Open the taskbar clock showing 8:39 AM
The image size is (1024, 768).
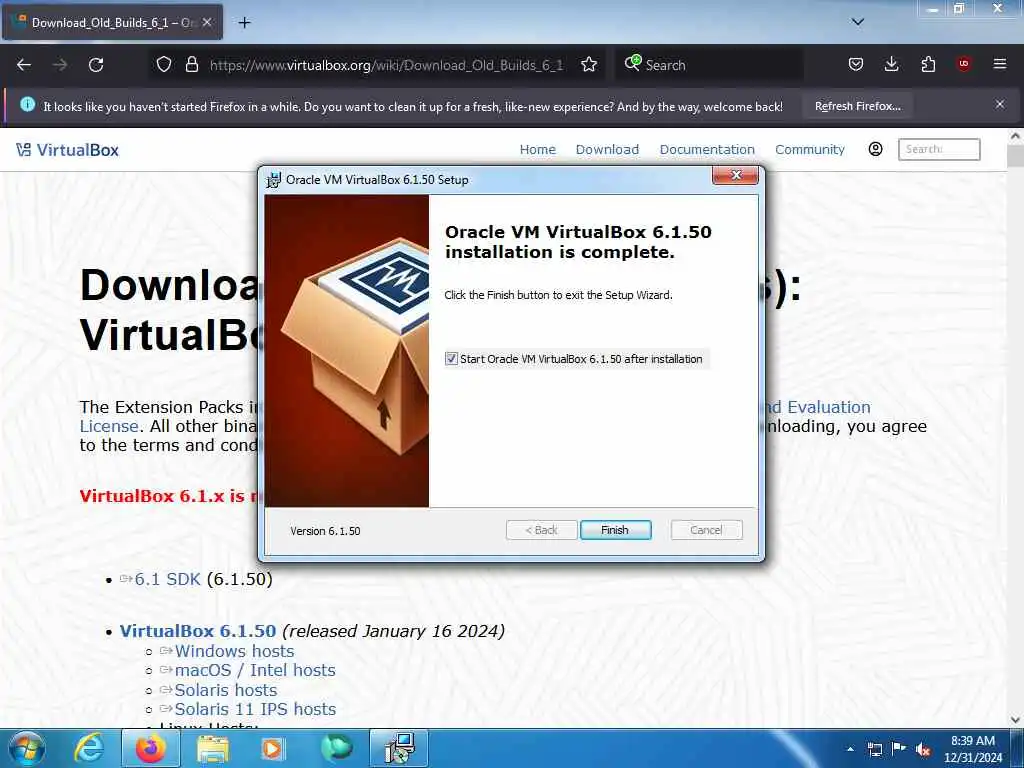coord(972,749)
